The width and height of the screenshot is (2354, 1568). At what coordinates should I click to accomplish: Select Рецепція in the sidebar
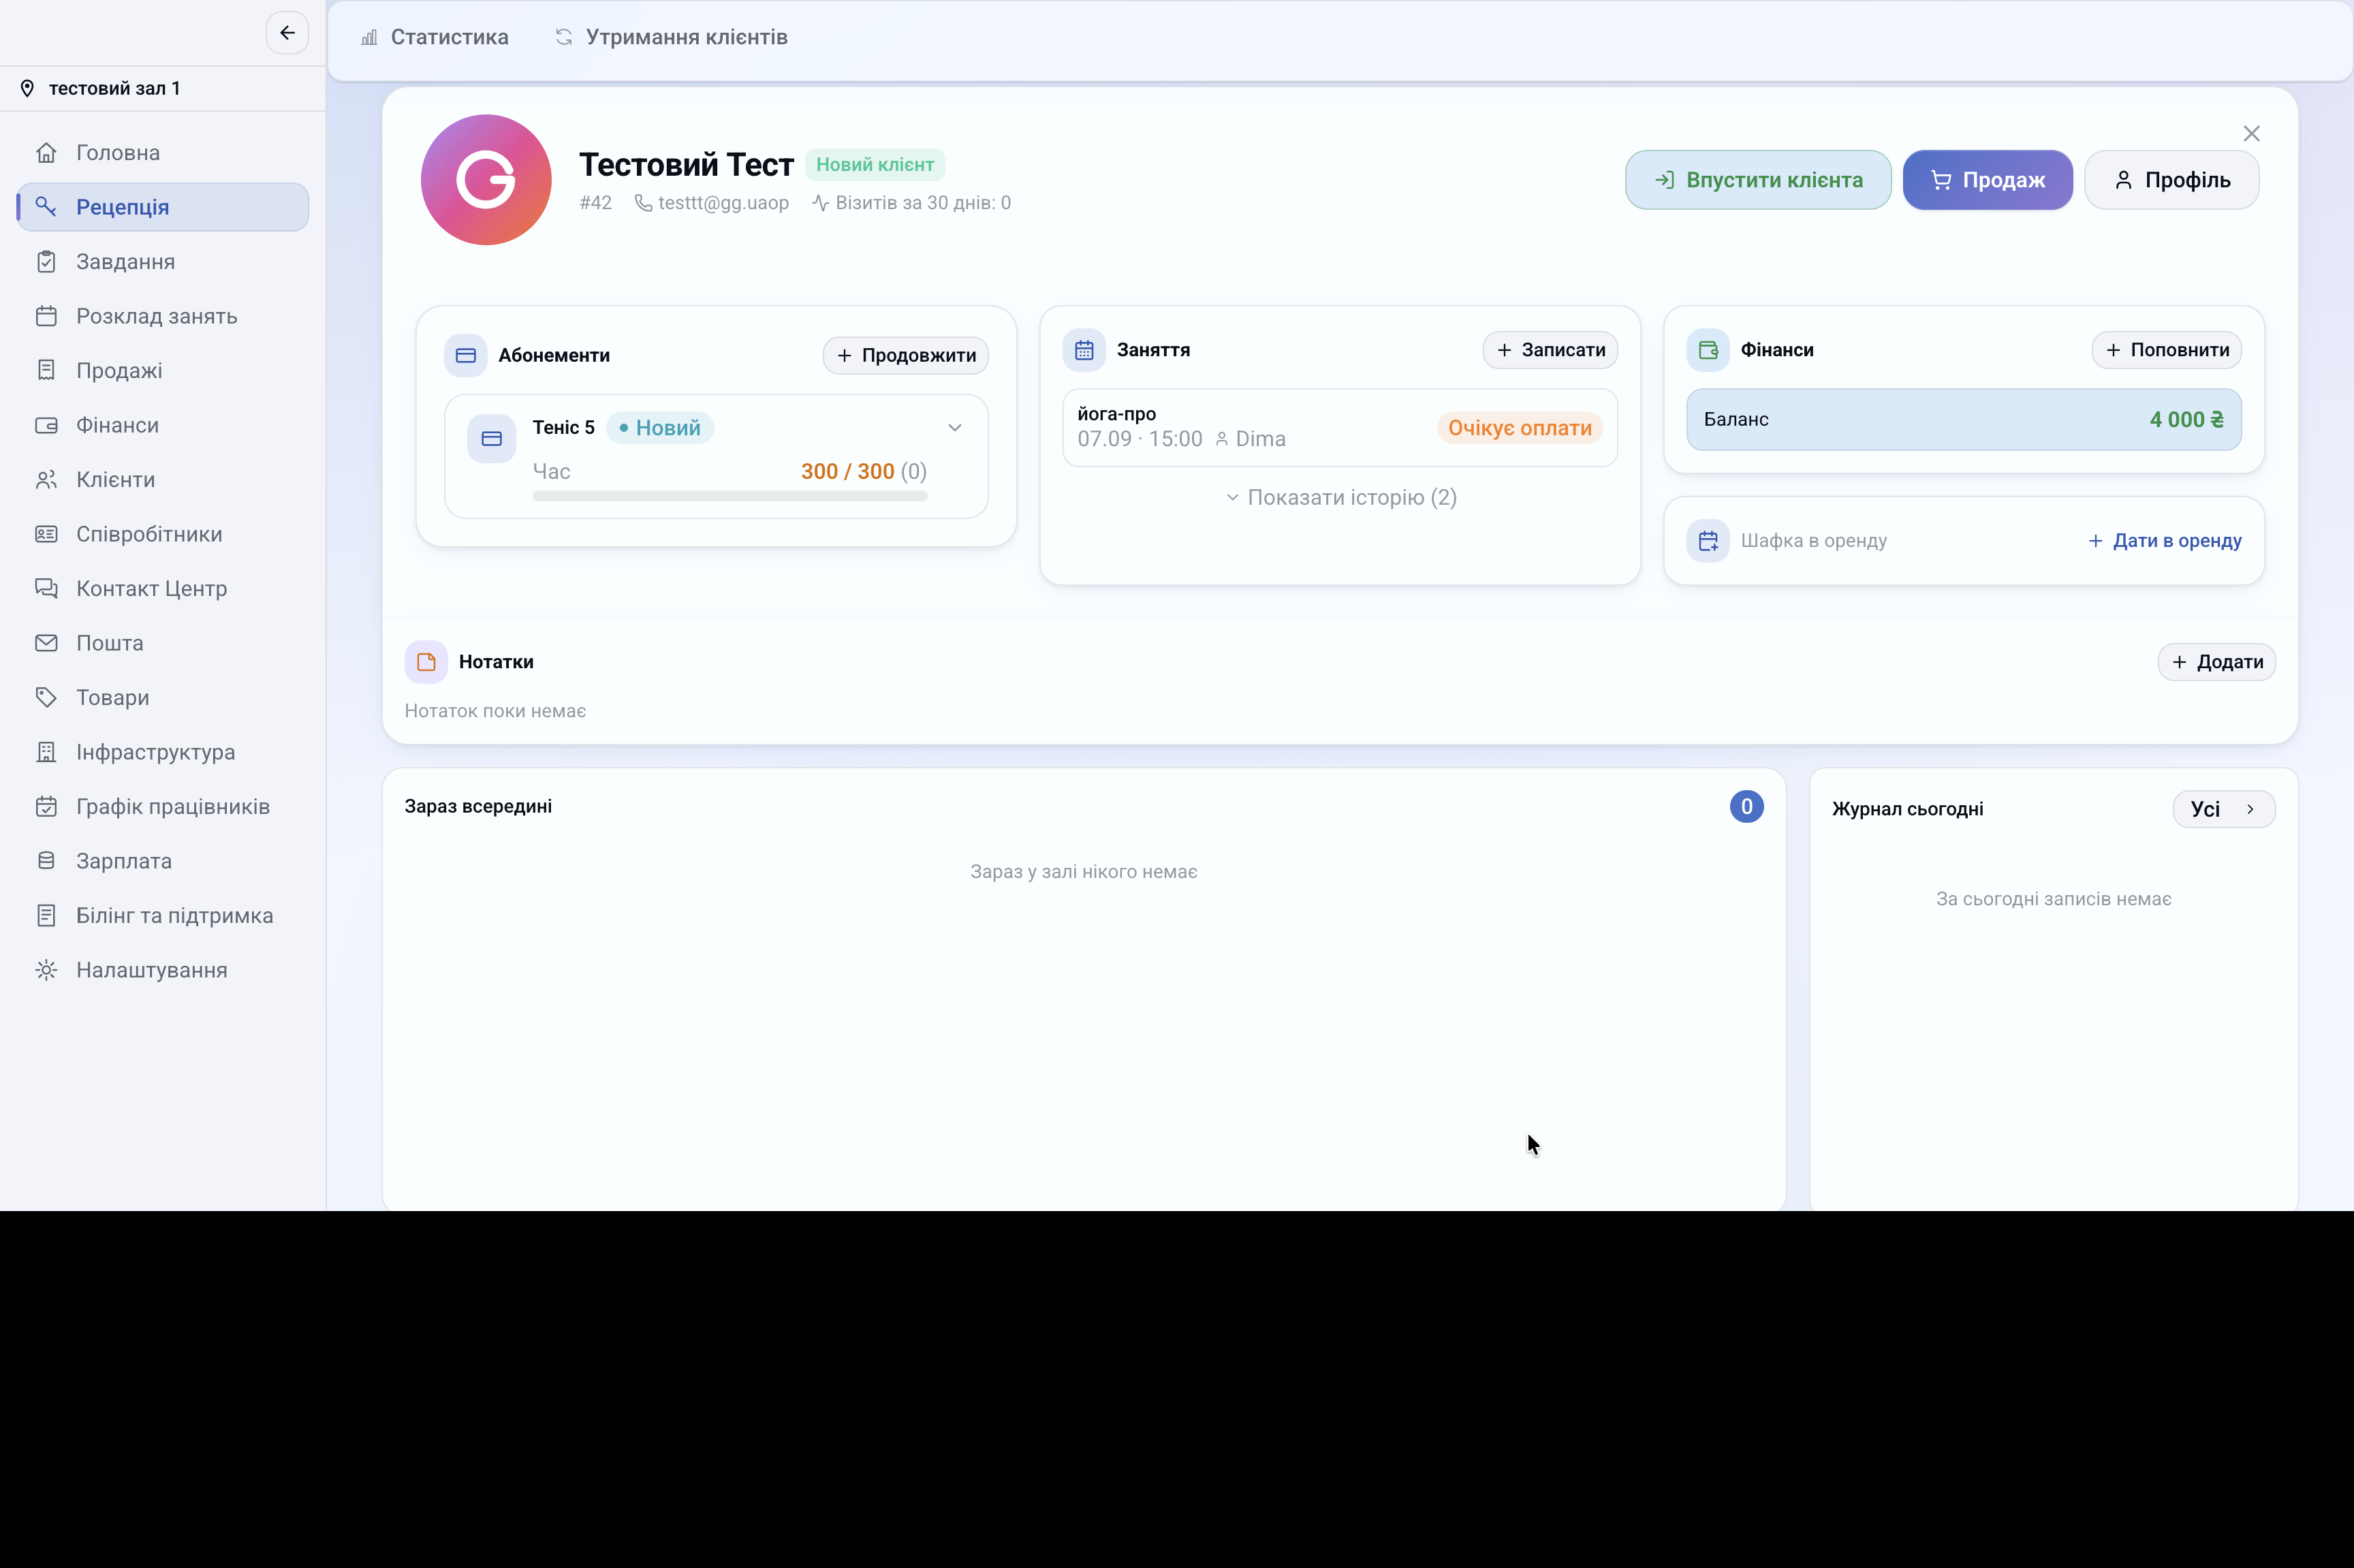(x=163, y=207)
